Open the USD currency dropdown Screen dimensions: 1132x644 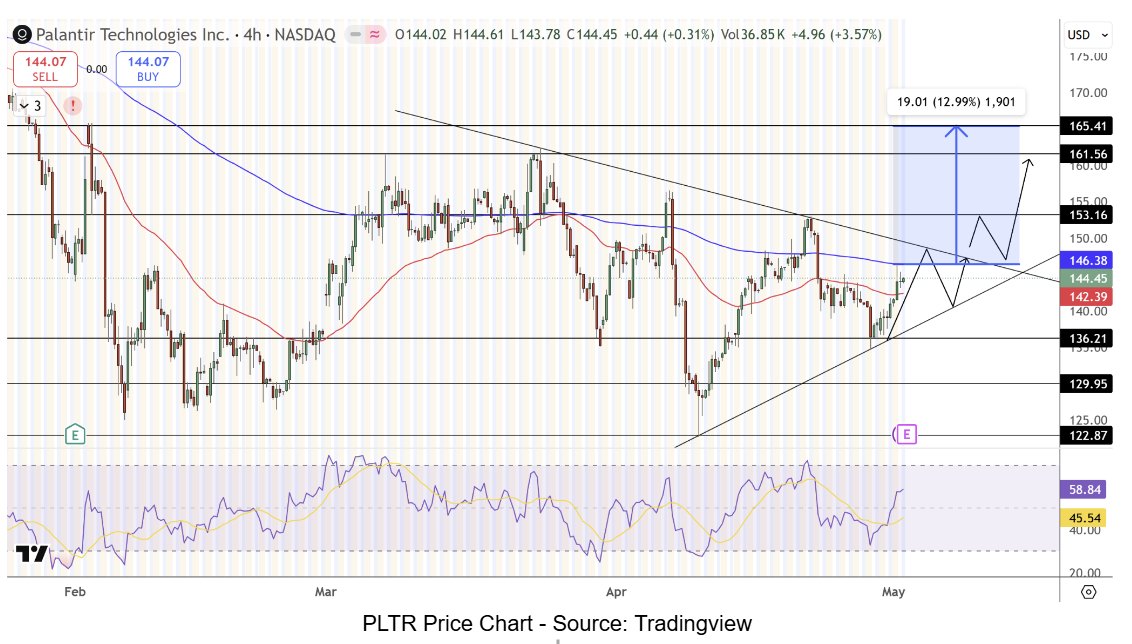click(x=1087, y=35)
